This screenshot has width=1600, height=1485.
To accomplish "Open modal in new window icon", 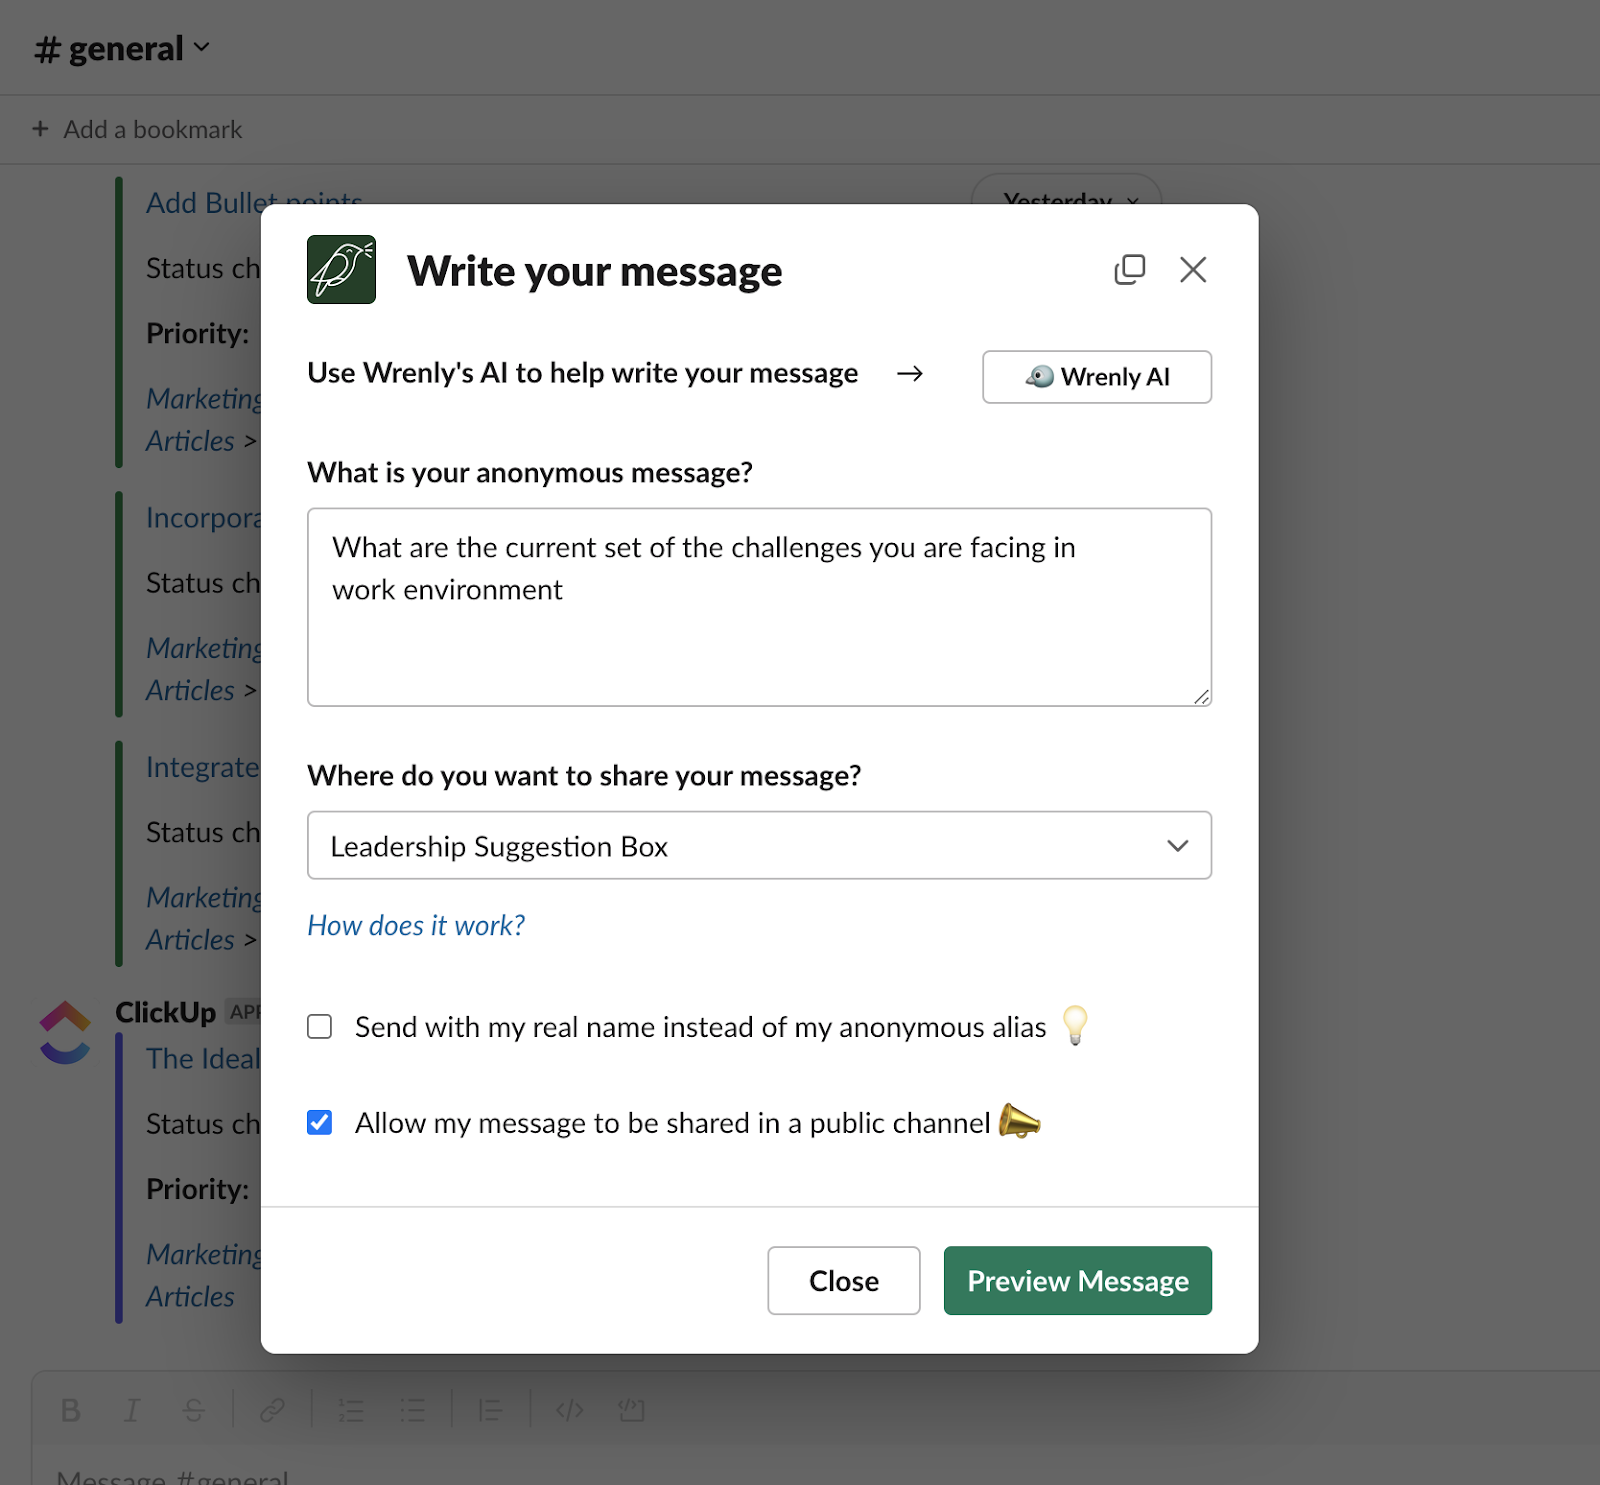I will point(1130,269).
